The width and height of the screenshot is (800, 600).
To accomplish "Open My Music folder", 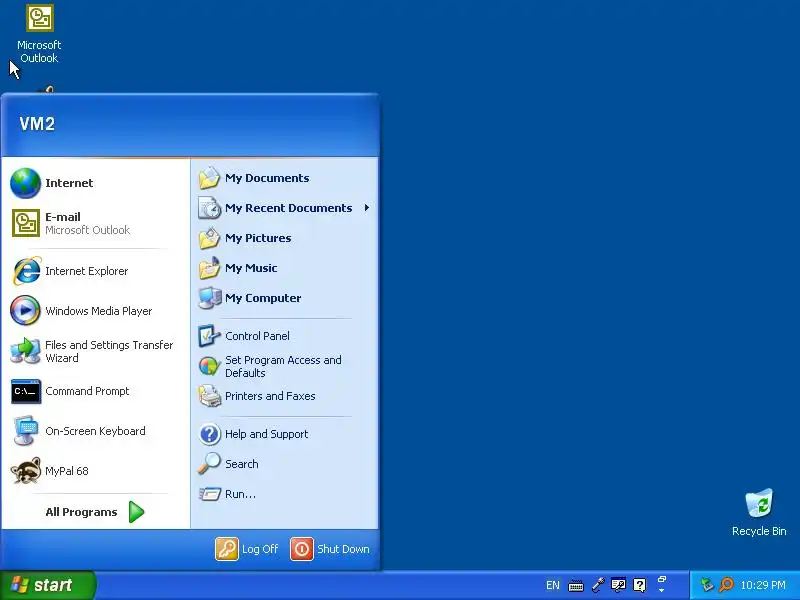I will (285, 268).
